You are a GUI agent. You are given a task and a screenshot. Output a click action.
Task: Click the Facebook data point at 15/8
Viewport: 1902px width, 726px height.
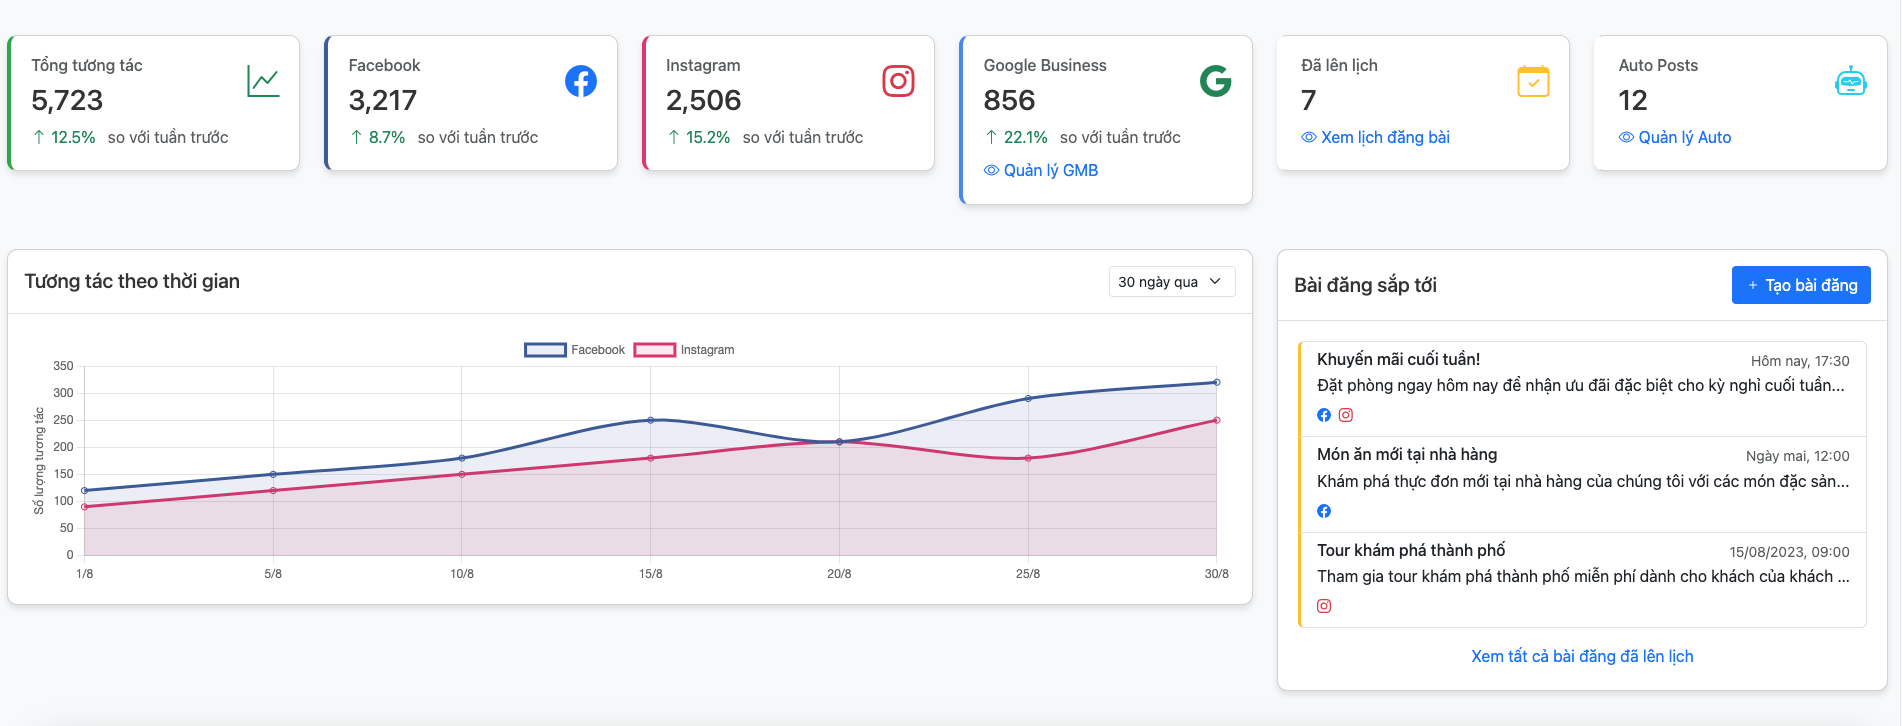point(651,420)
